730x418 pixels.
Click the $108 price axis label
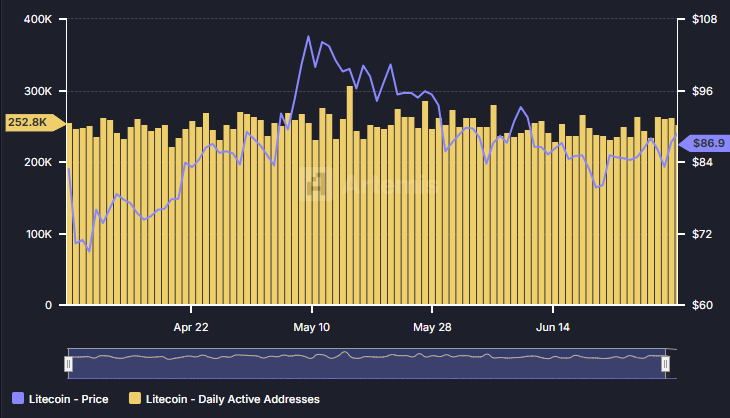(x=704, y=19)
